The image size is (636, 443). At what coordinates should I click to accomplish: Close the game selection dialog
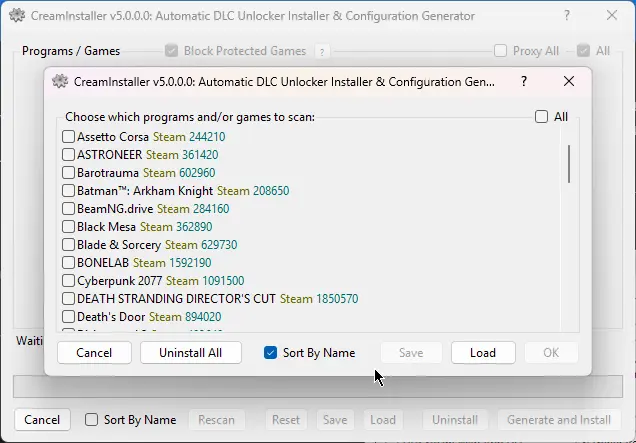coord(569,82)
